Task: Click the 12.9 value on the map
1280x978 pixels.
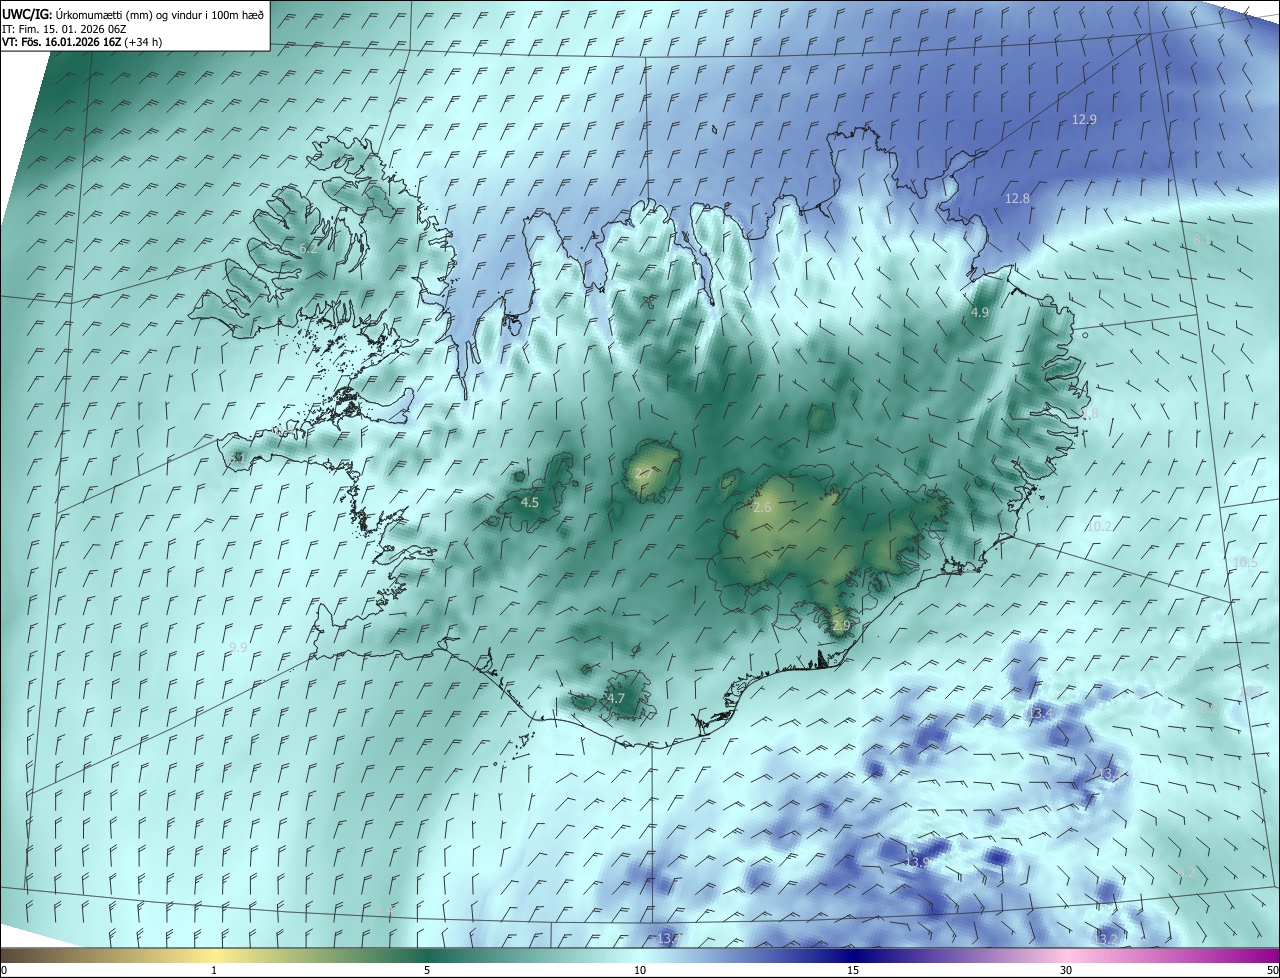Action: click(x=1084, y=119)
